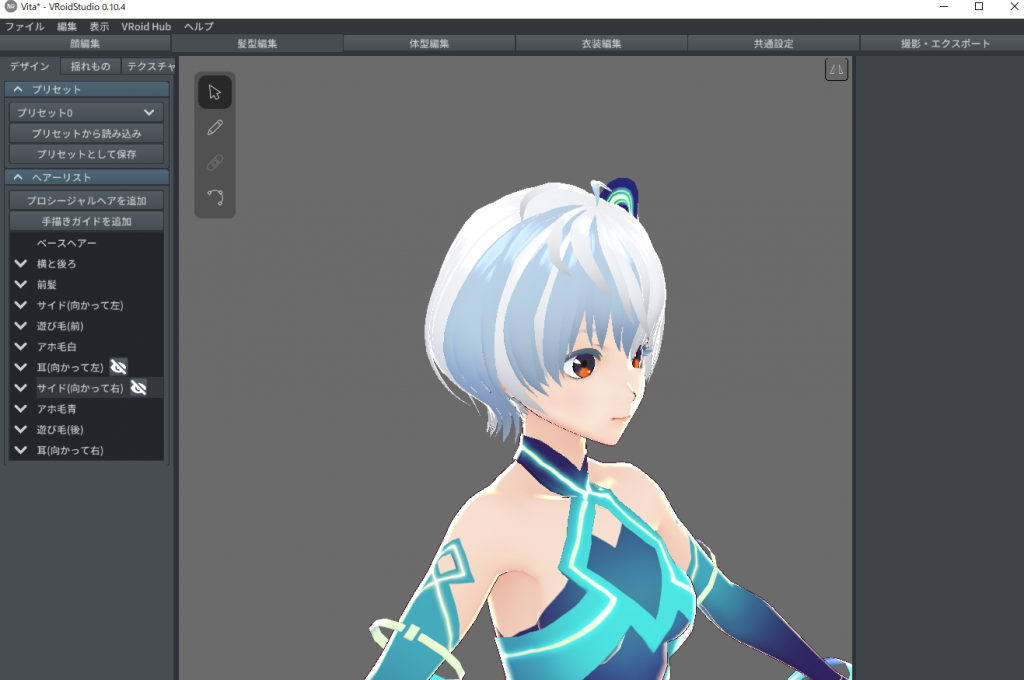Open the ファイル menu
This screenshot has width=1024, height=680.
point(25,26)
